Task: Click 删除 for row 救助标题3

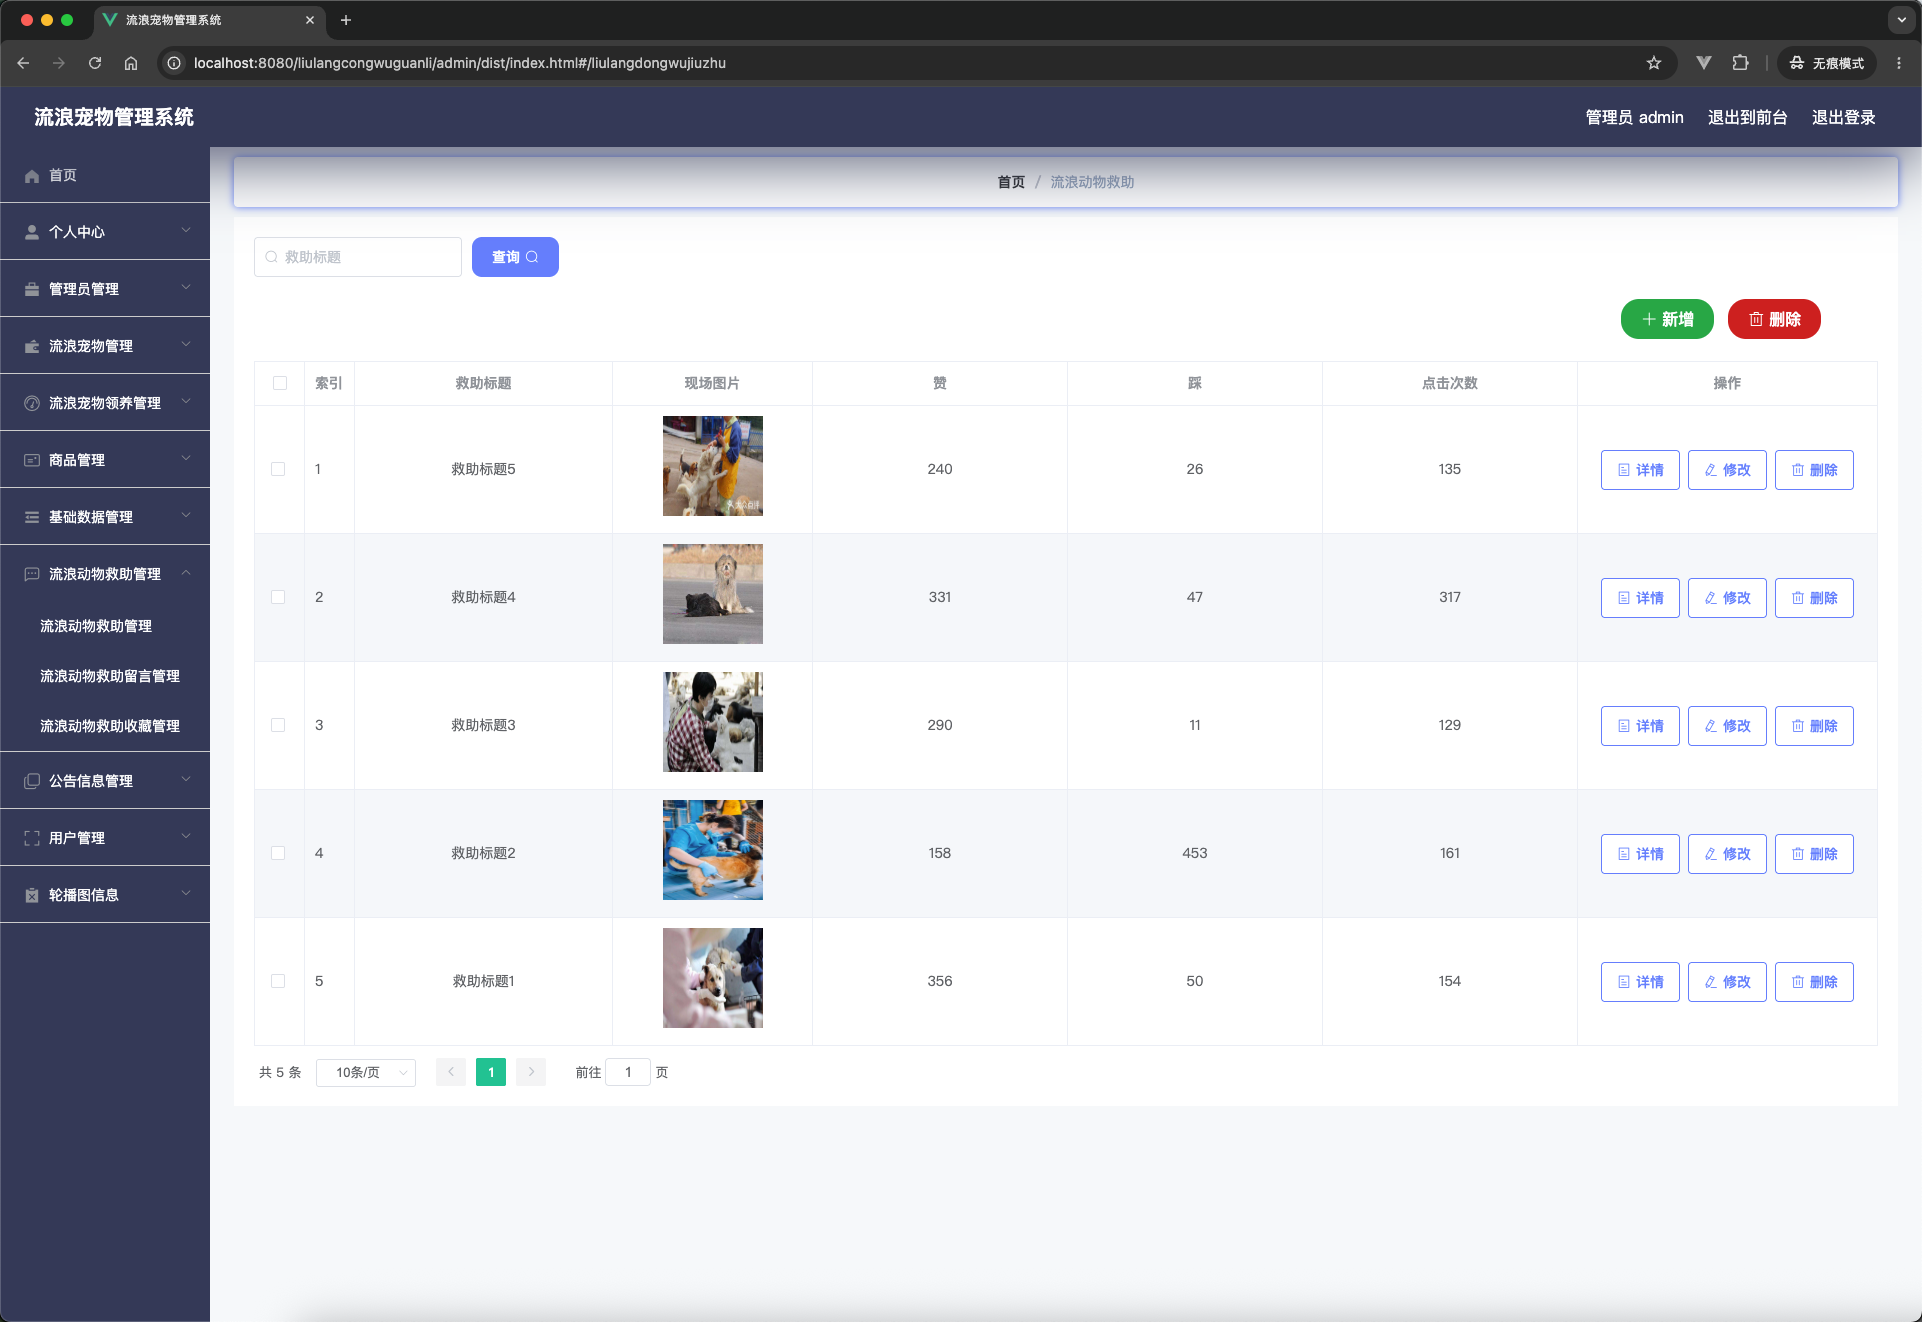Action: tap(1814, 726)
